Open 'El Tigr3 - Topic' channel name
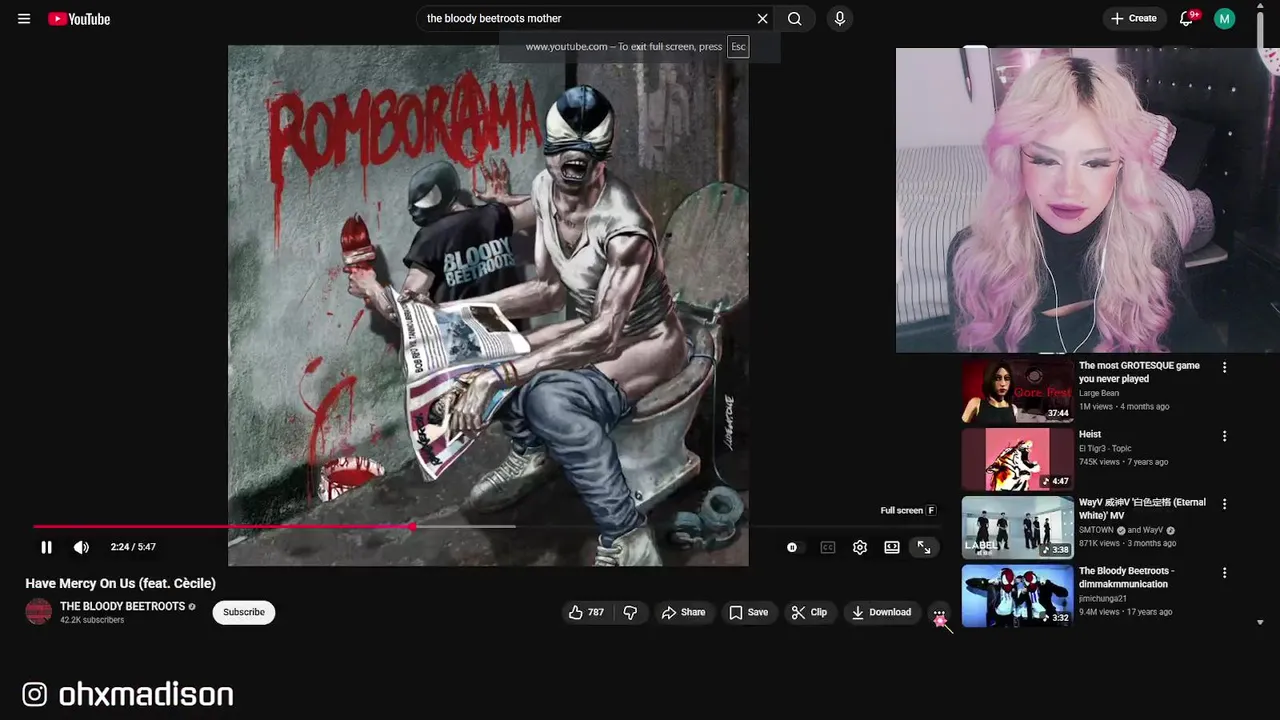1280x720 pixels. pyautogui.click(x=1109, y=448)
